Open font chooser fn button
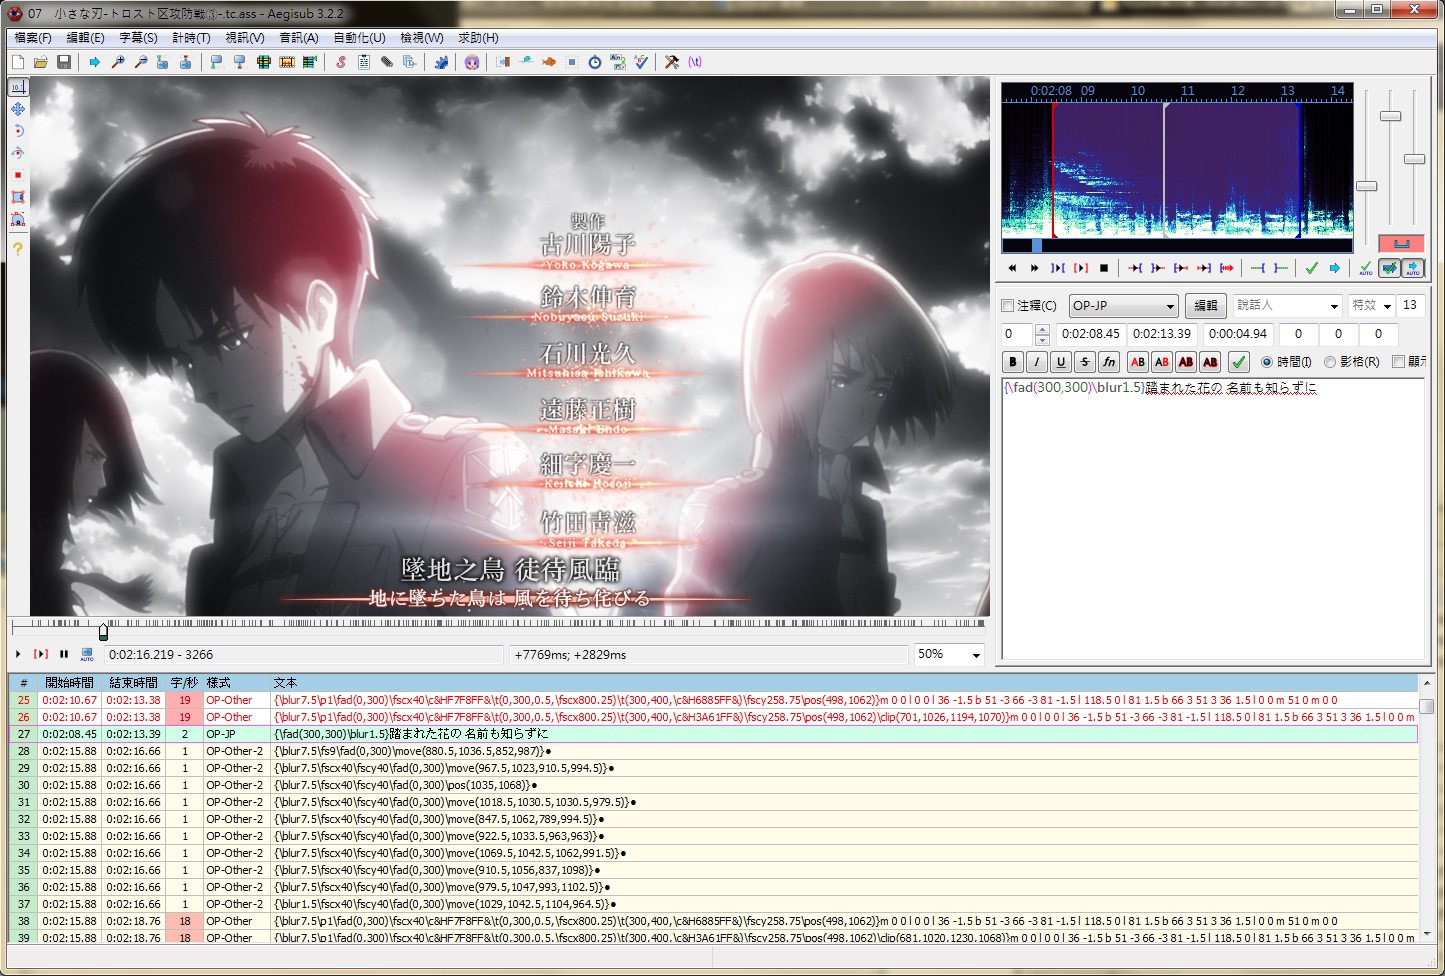Image resolution: width=1445 pixels, height=976 pixels. (x=1109, y=362)
